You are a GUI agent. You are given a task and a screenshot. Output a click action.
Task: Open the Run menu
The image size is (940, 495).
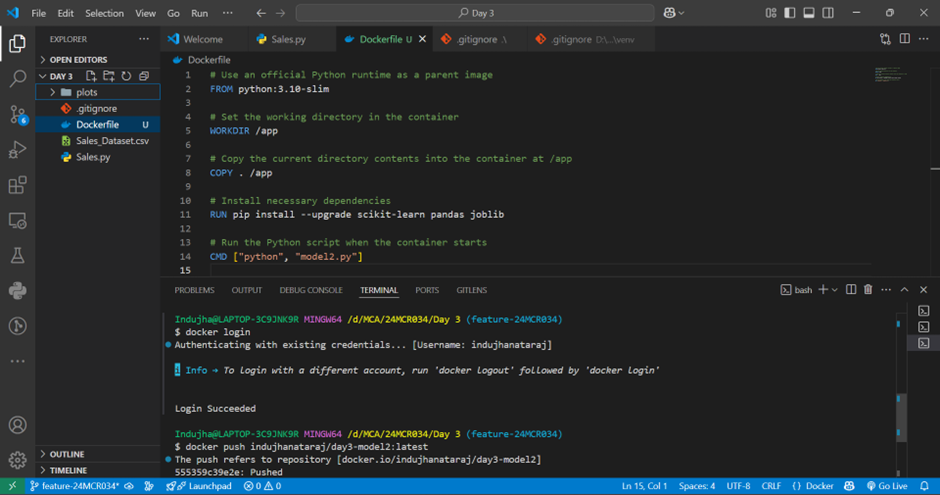pos(200,13)
